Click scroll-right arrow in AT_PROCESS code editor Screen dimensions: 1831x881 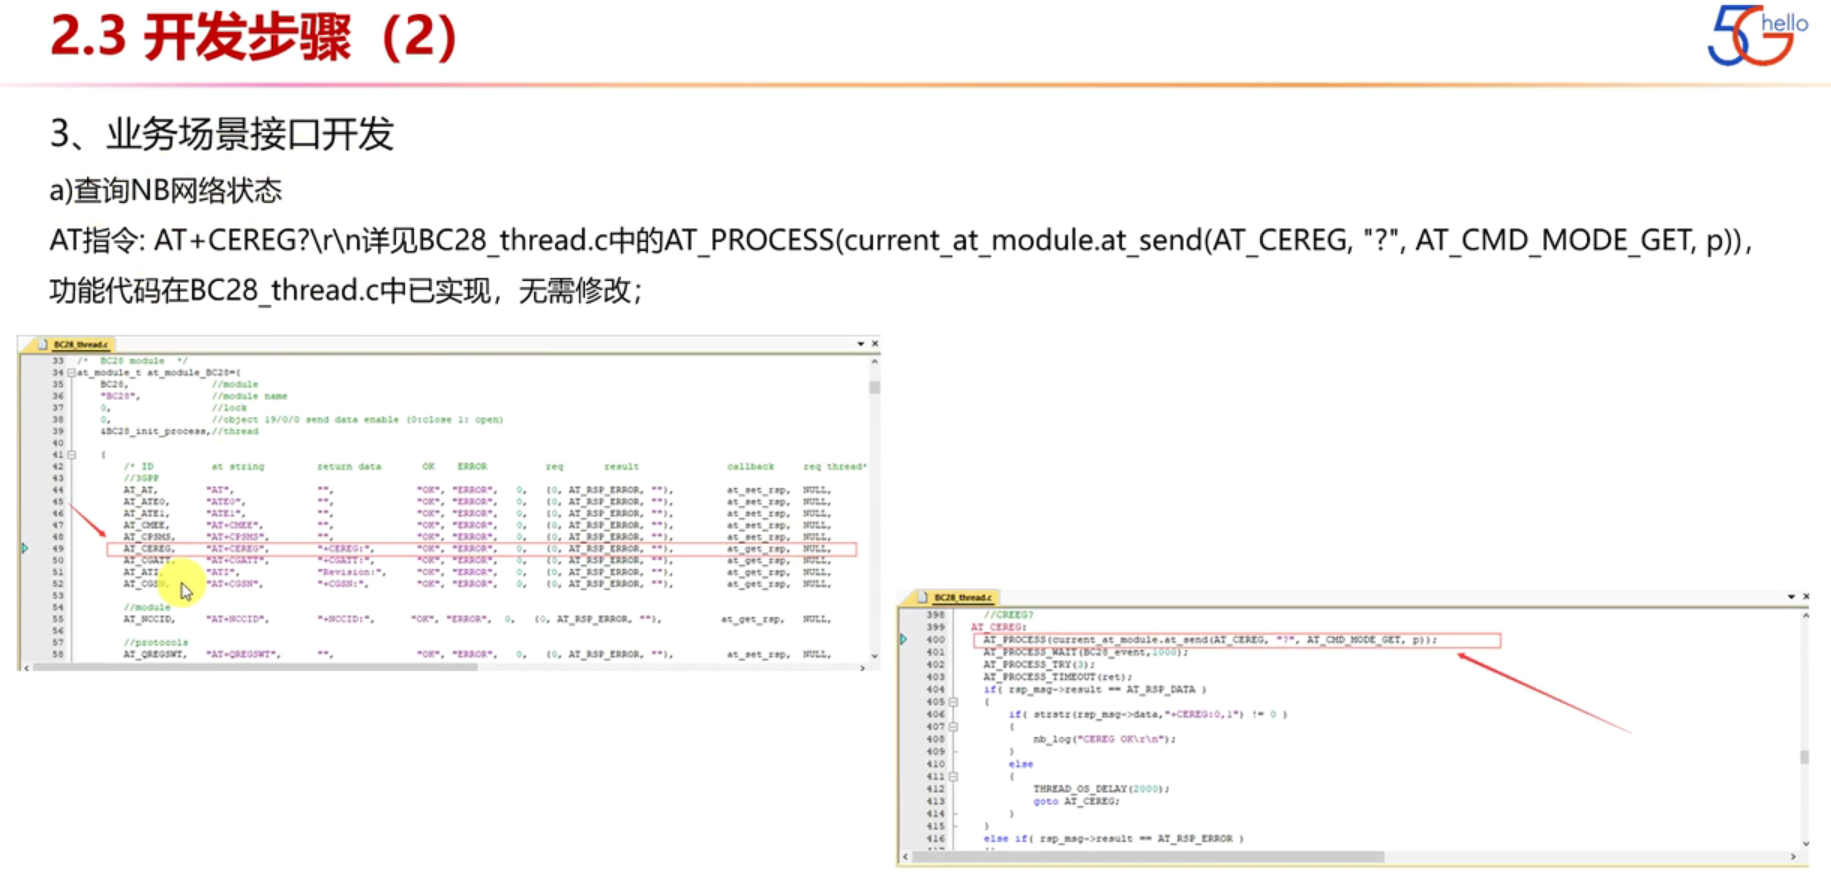coord(1793,857)
